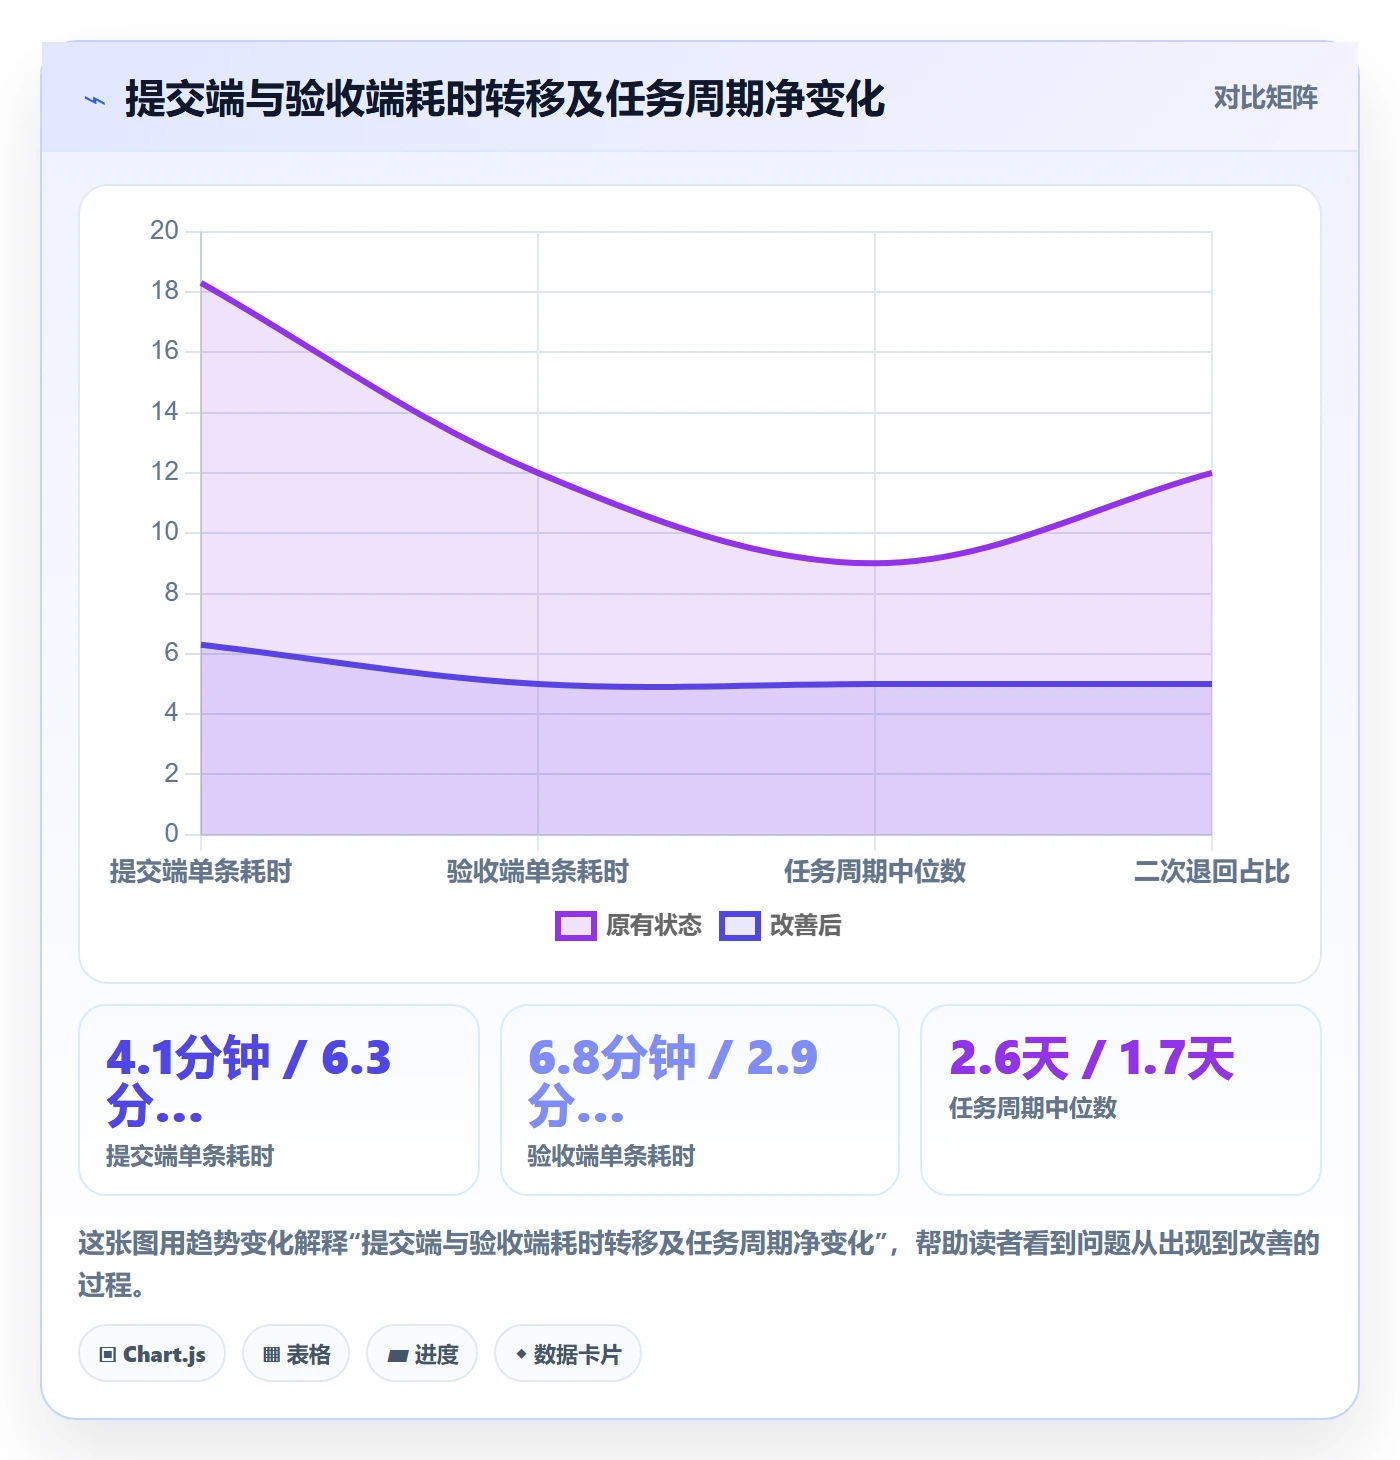Select the Chart.js tag
The height and width of the screenshot is (1460, 1400).
pos(152,1354)
